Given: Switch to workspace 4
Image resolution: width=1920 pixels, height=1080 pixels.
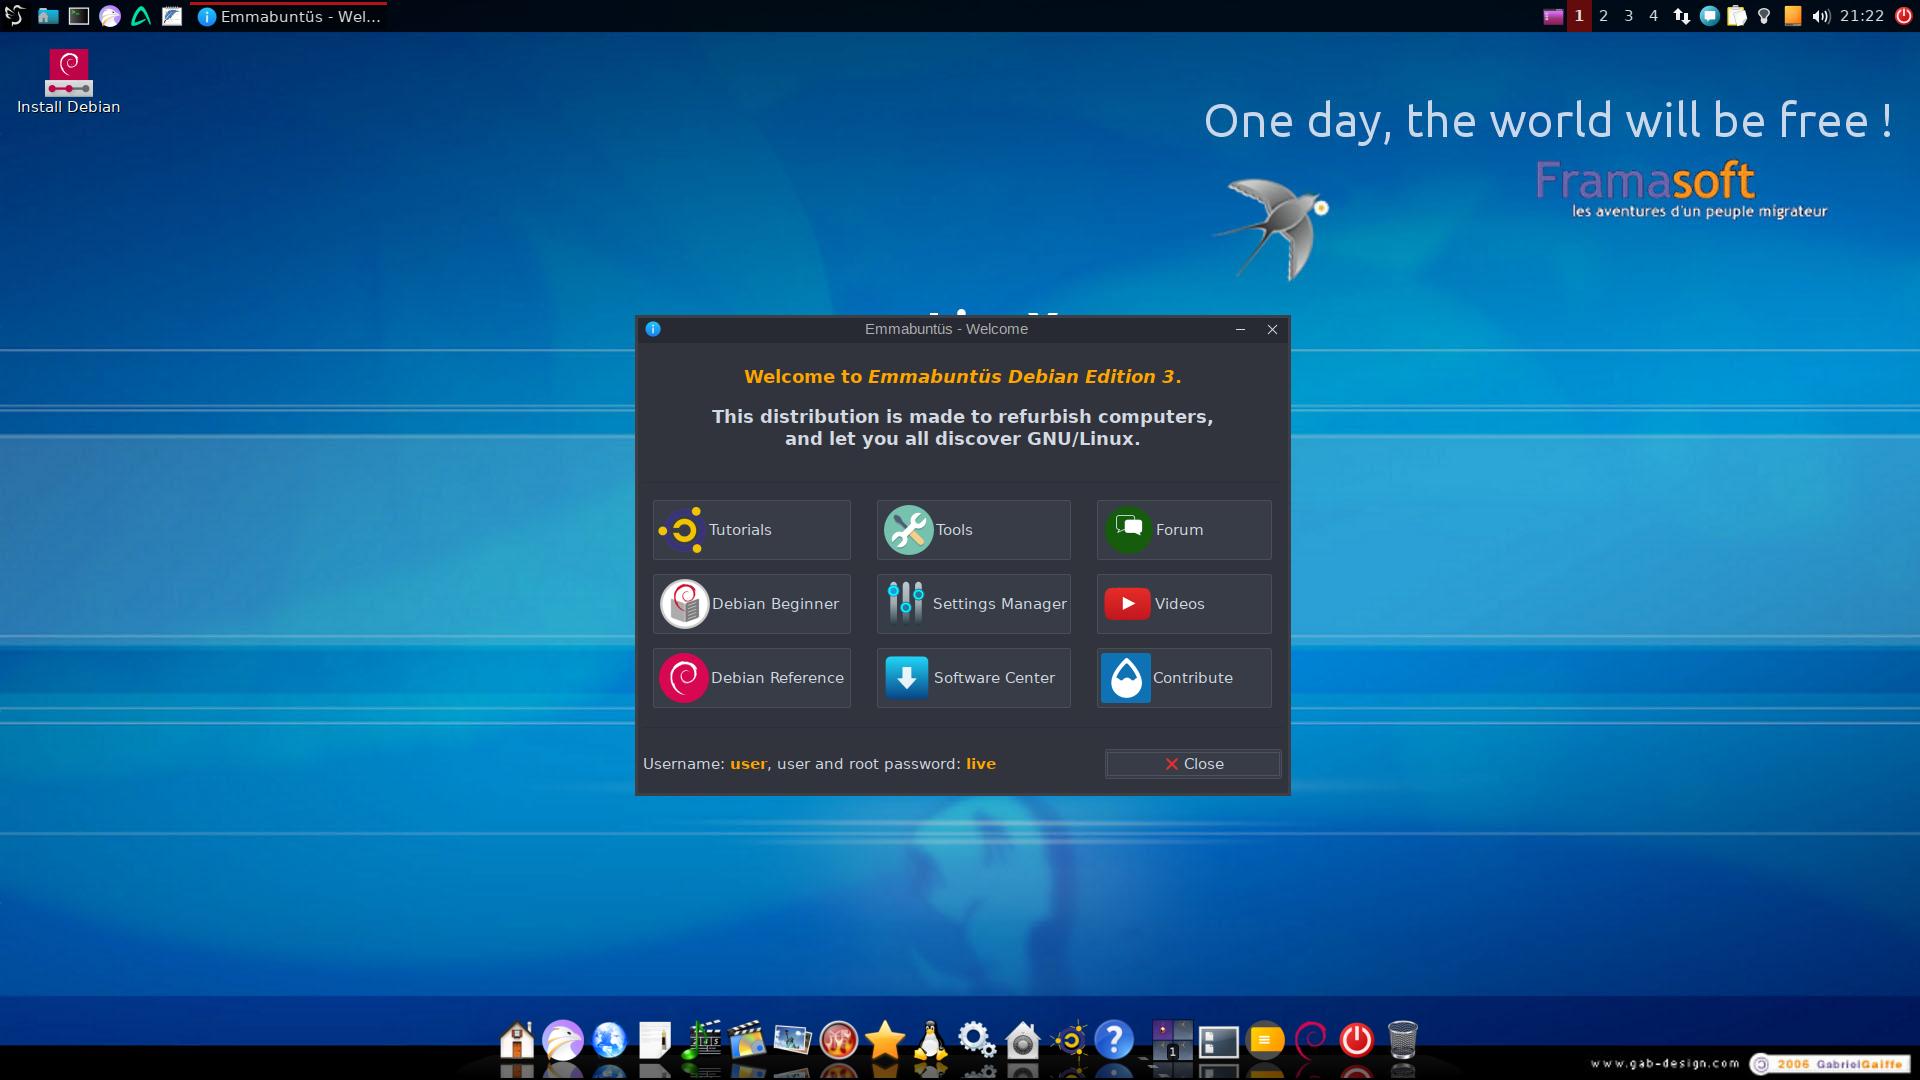Looking at the screenshot, I should click(x=1653, y=16).
